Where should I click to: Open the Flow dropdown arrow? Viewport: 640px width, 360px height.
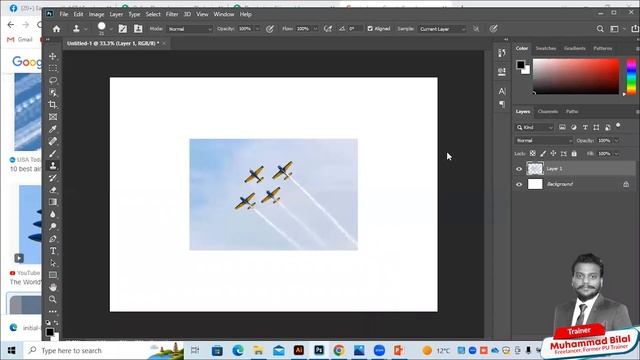(x=315, y=29)
